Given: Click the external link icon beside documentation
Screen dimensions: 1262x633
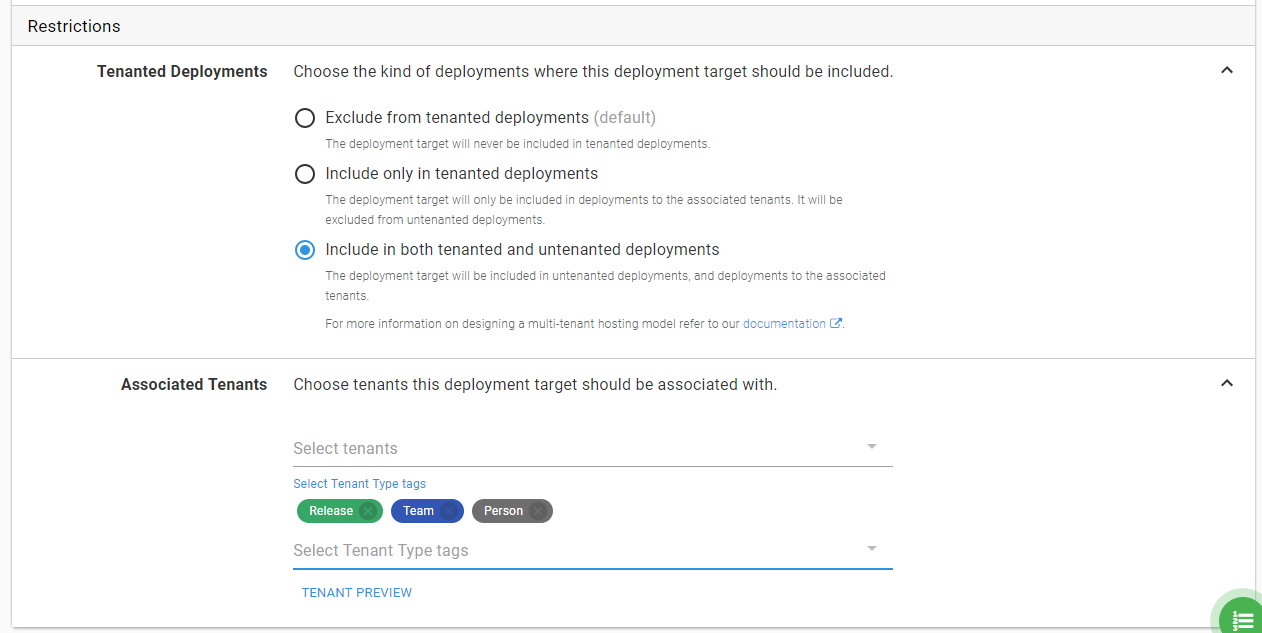Looking at the screenshot, I should (836, 323).
